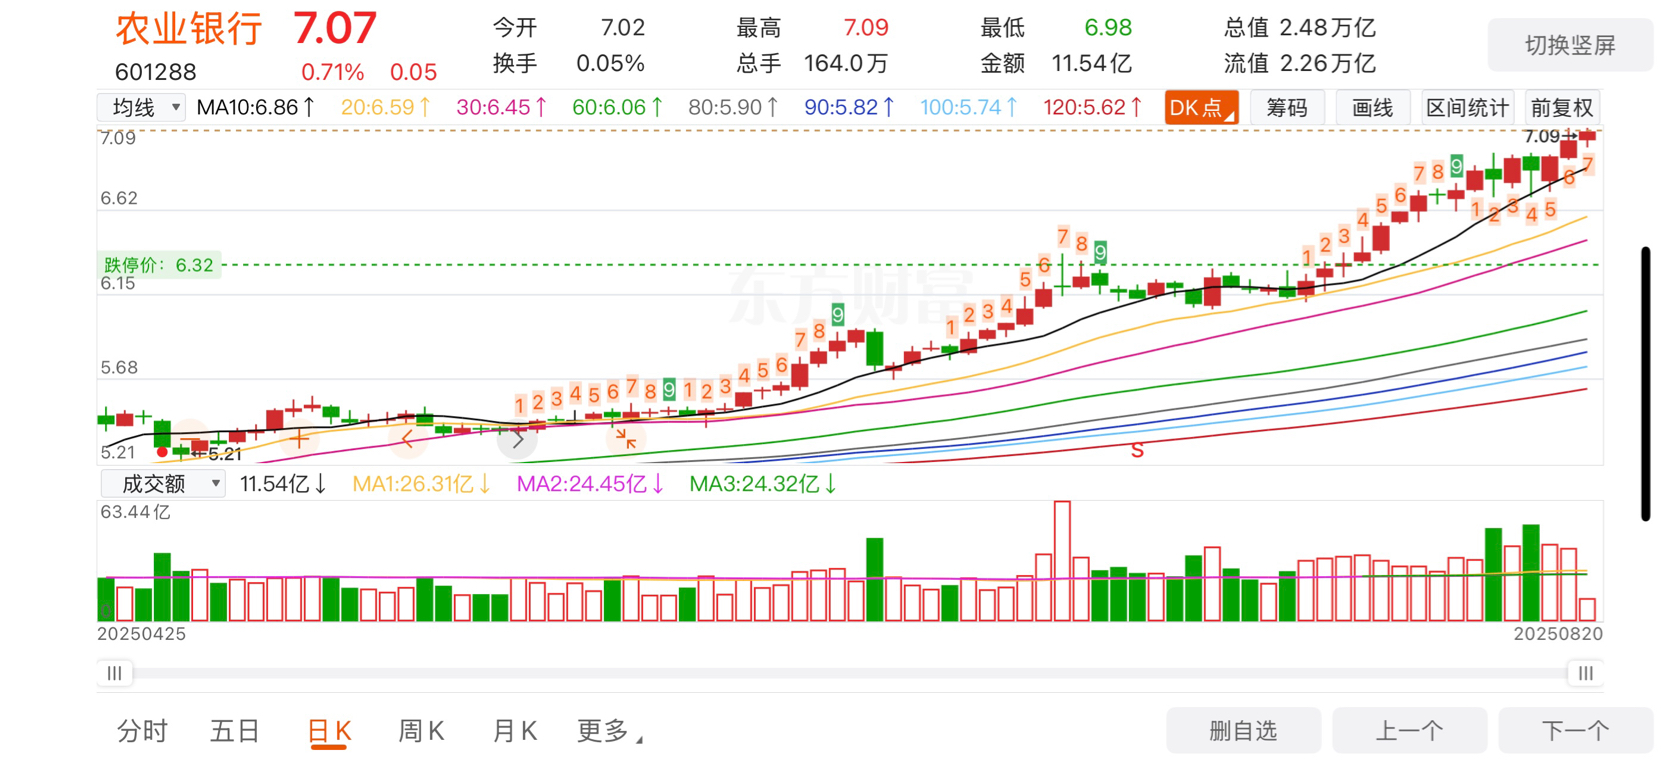Viewport: 1665px width, 768px height.
Task: Remove stock with 删自选 button
Action: [x=1243, y=731]
